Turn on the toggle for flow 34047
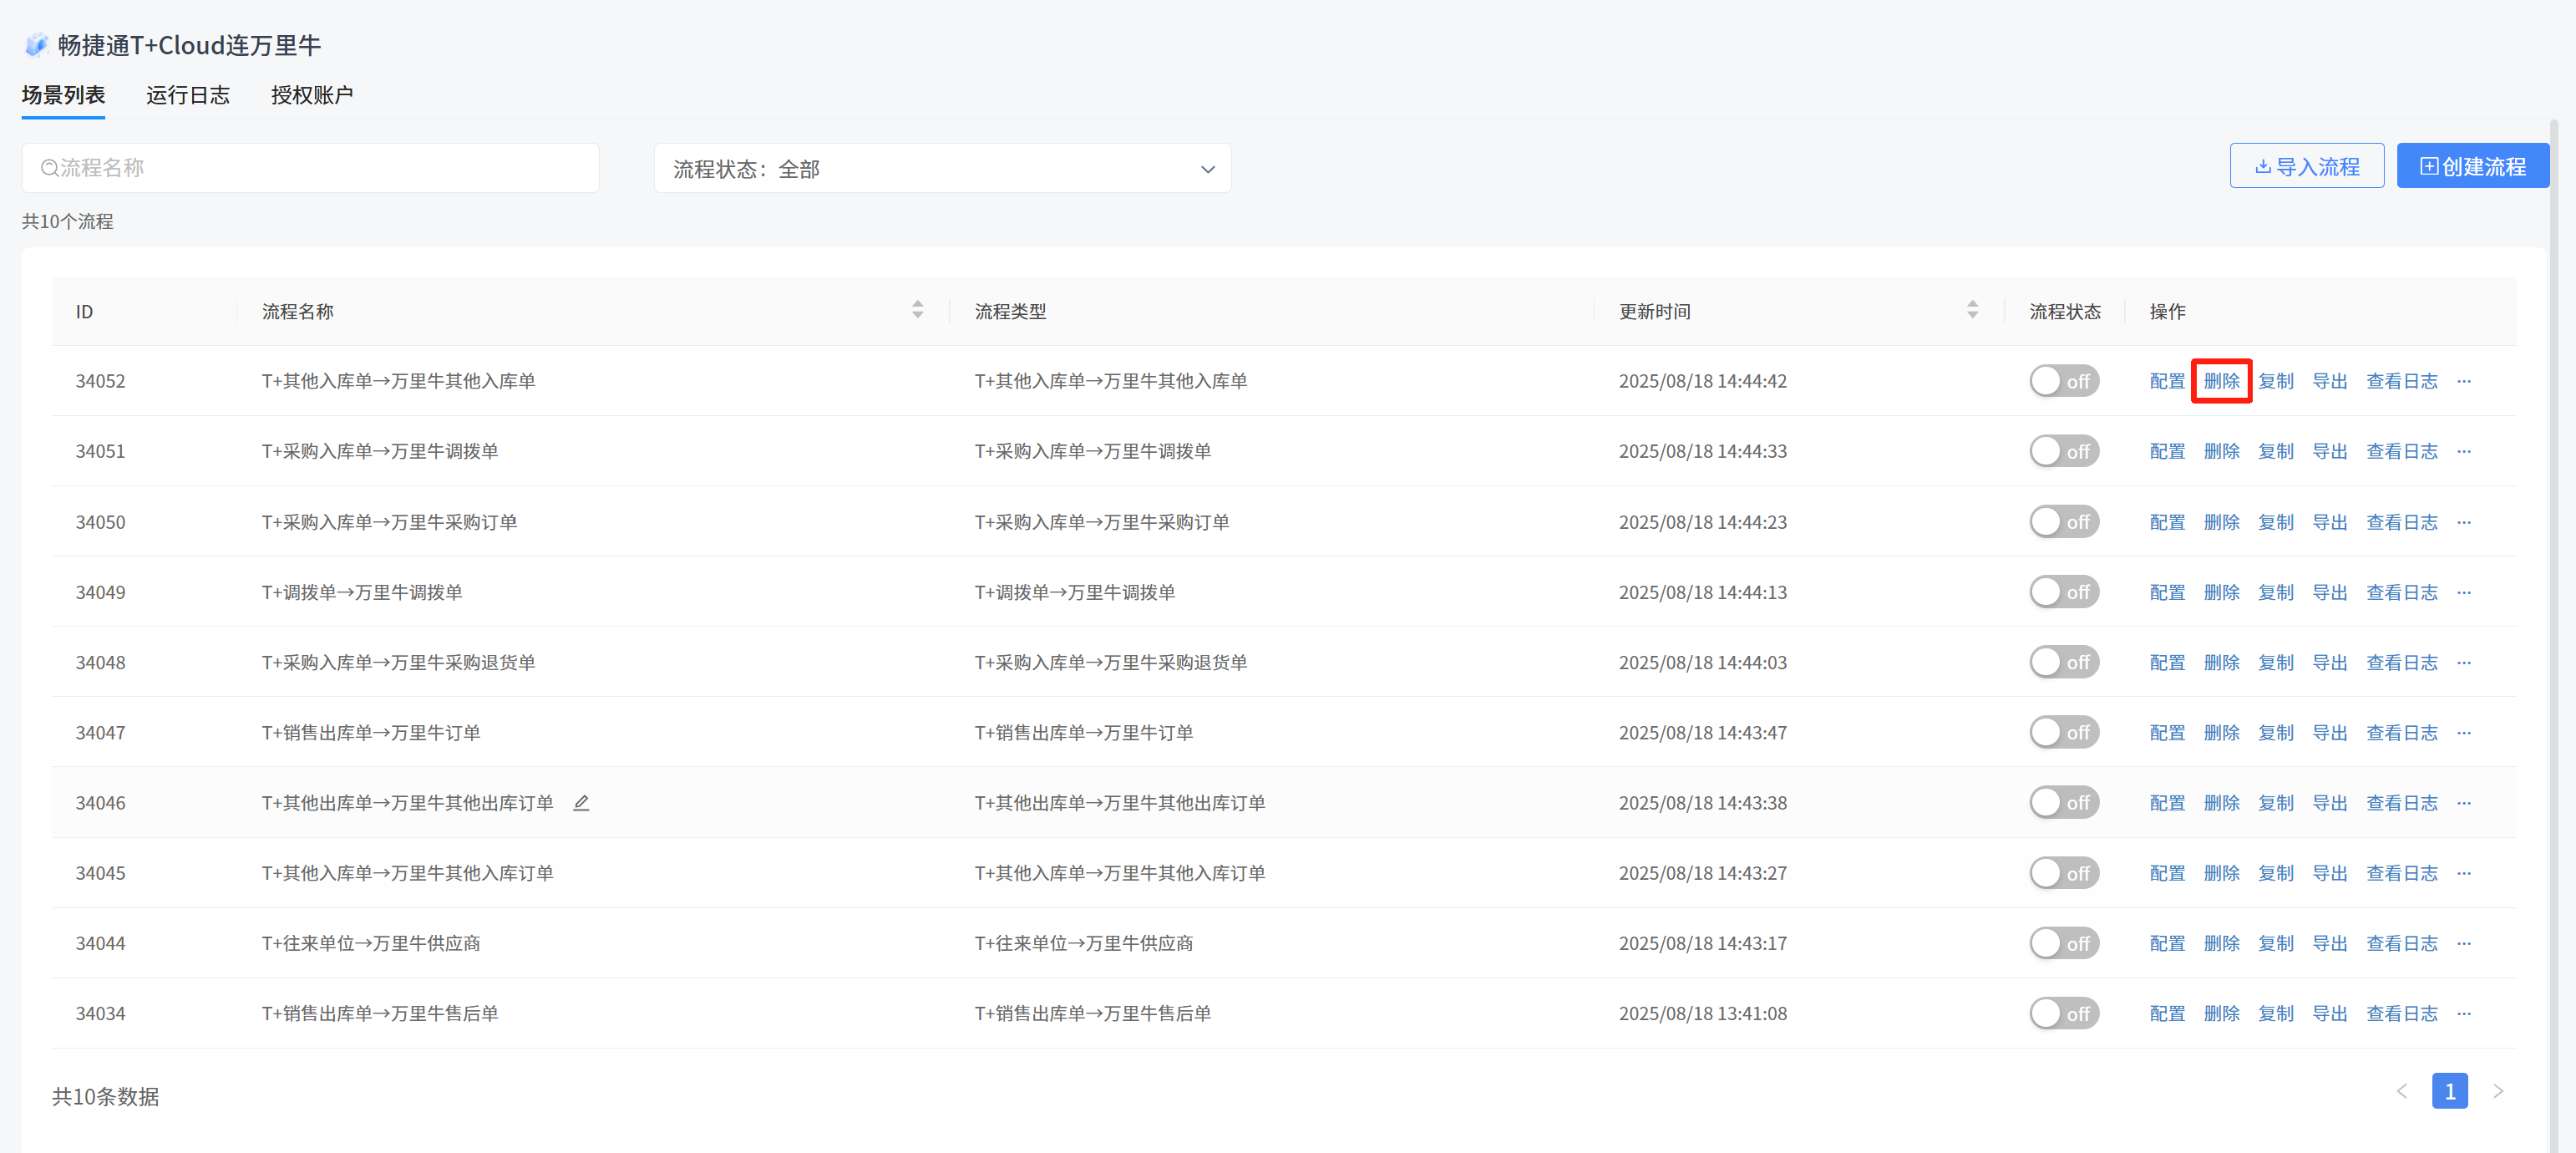This screenshot has width=2576, height=1153. click(x=2063, y=732)
